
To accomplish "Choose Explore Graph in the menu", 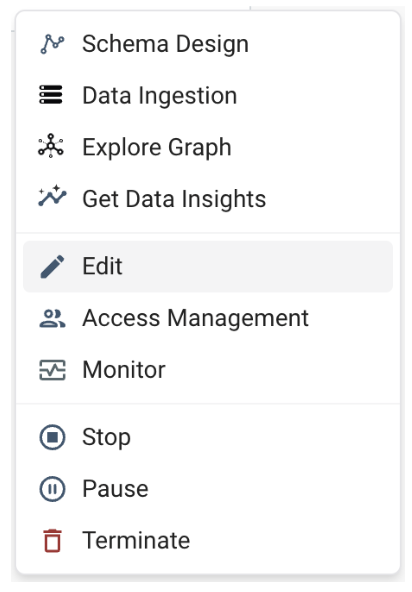I will pyautogui.click(x=208, y=146).
